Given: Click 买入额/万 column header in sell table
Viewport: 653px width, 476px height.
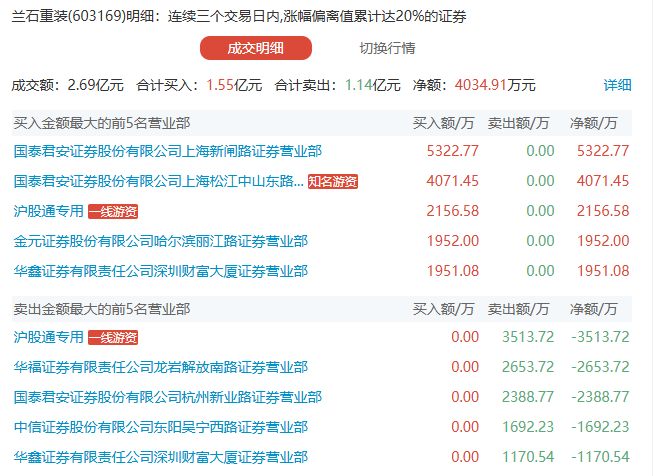Looking at the screenshot, I should click(443, 309).
